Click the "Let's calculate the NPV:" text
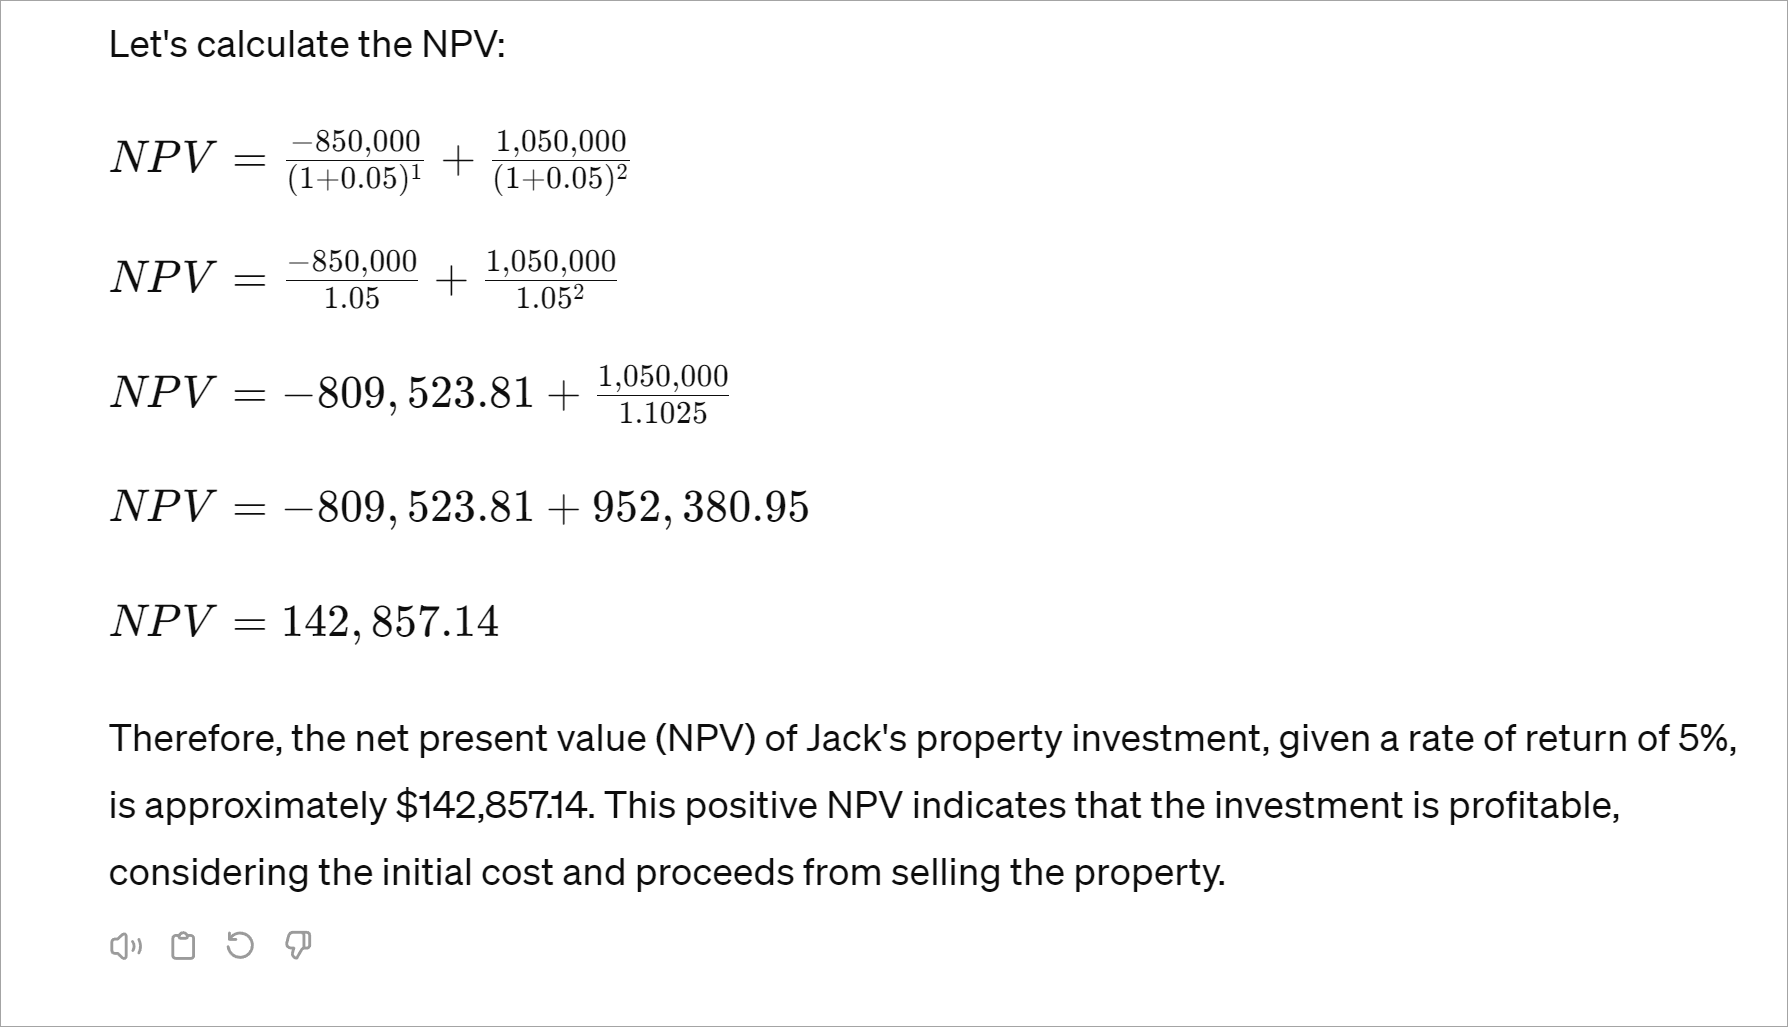The width and height of the screenshot is (1788, 1027). click(306, 45)
